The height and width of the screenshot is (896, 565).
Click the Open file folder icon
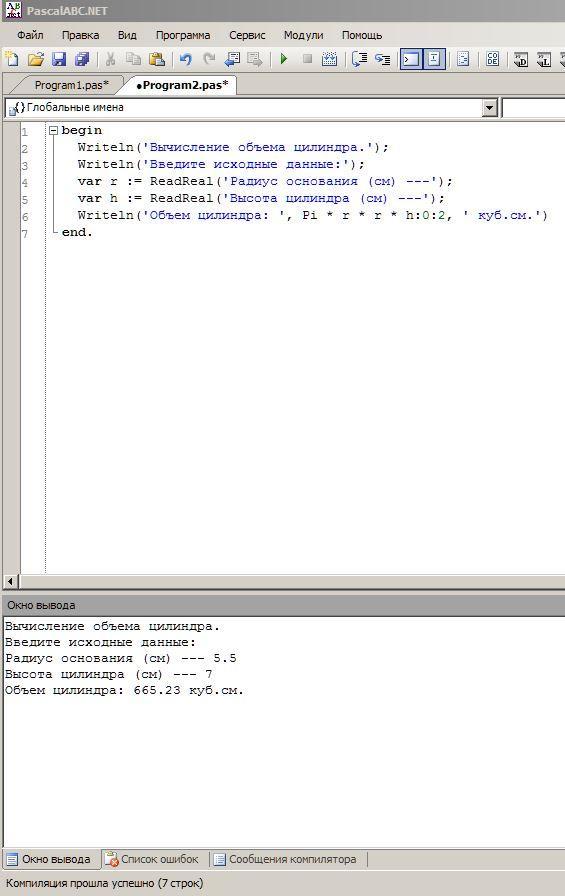click(x=35, y=59)
